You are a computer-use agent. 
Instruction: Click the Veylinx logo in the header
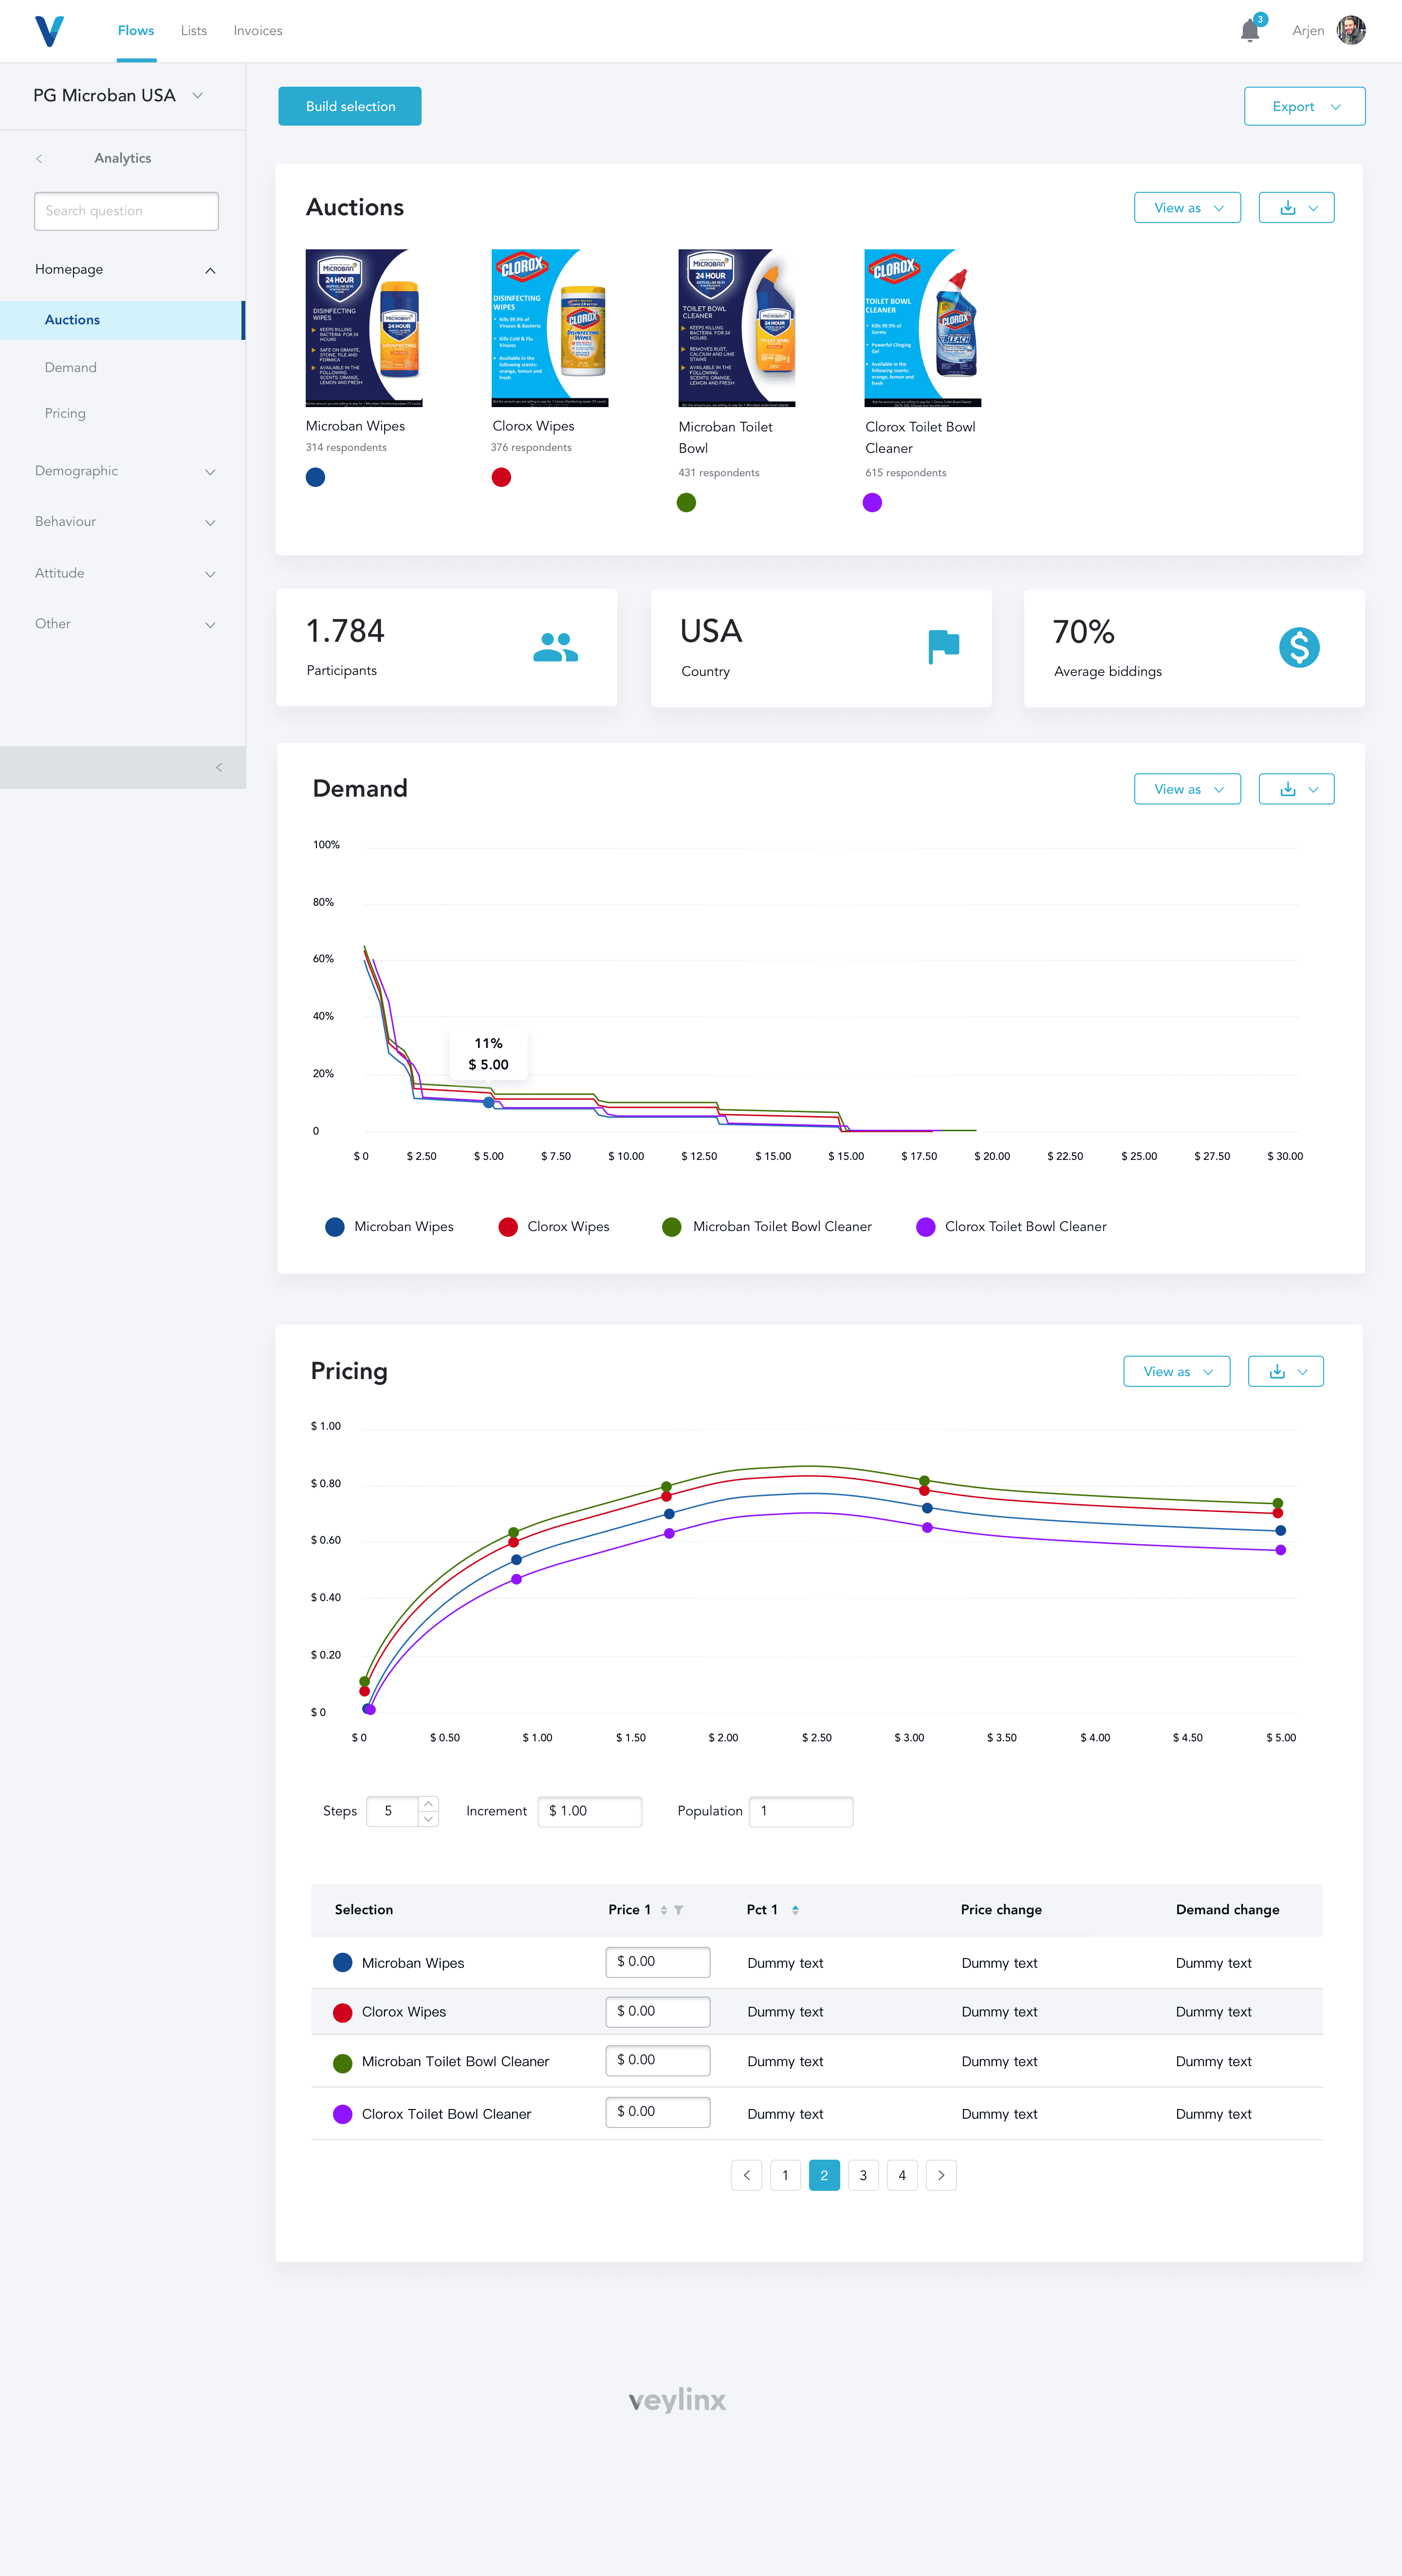pyautogui.click(x=49, y=31)
